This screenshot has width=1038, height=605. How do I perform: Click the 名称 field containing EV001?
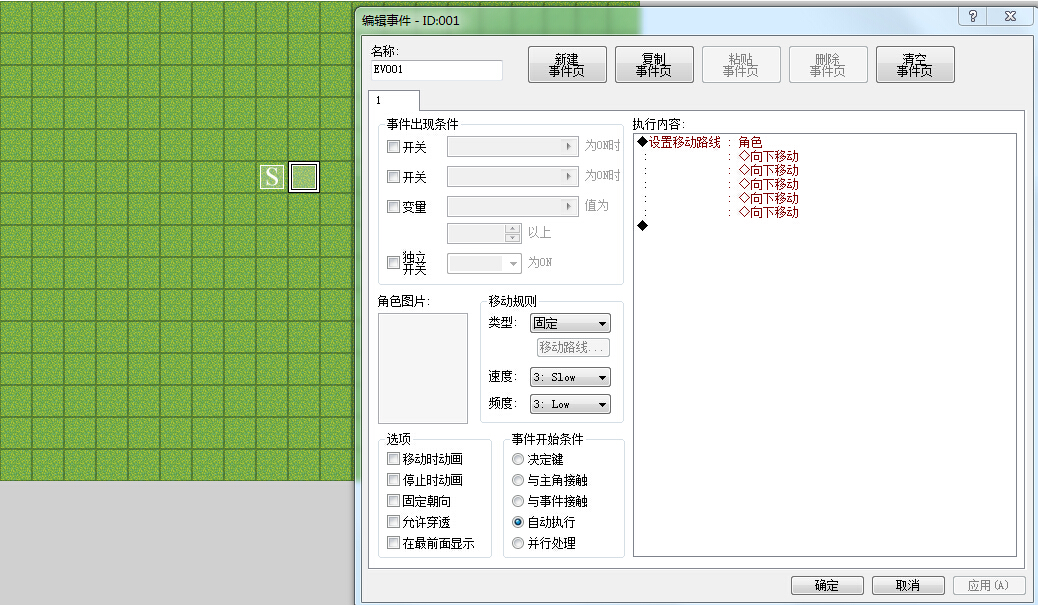click(x=436, y=70)
